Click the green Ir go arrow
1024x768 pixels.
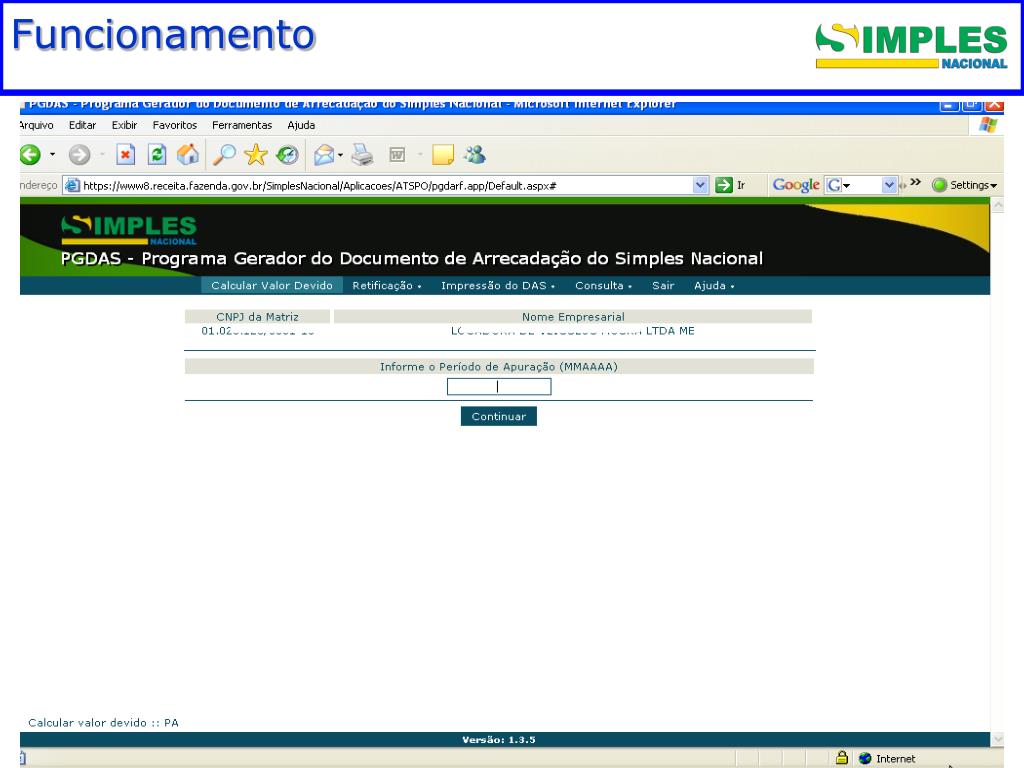tap(724, 185)
